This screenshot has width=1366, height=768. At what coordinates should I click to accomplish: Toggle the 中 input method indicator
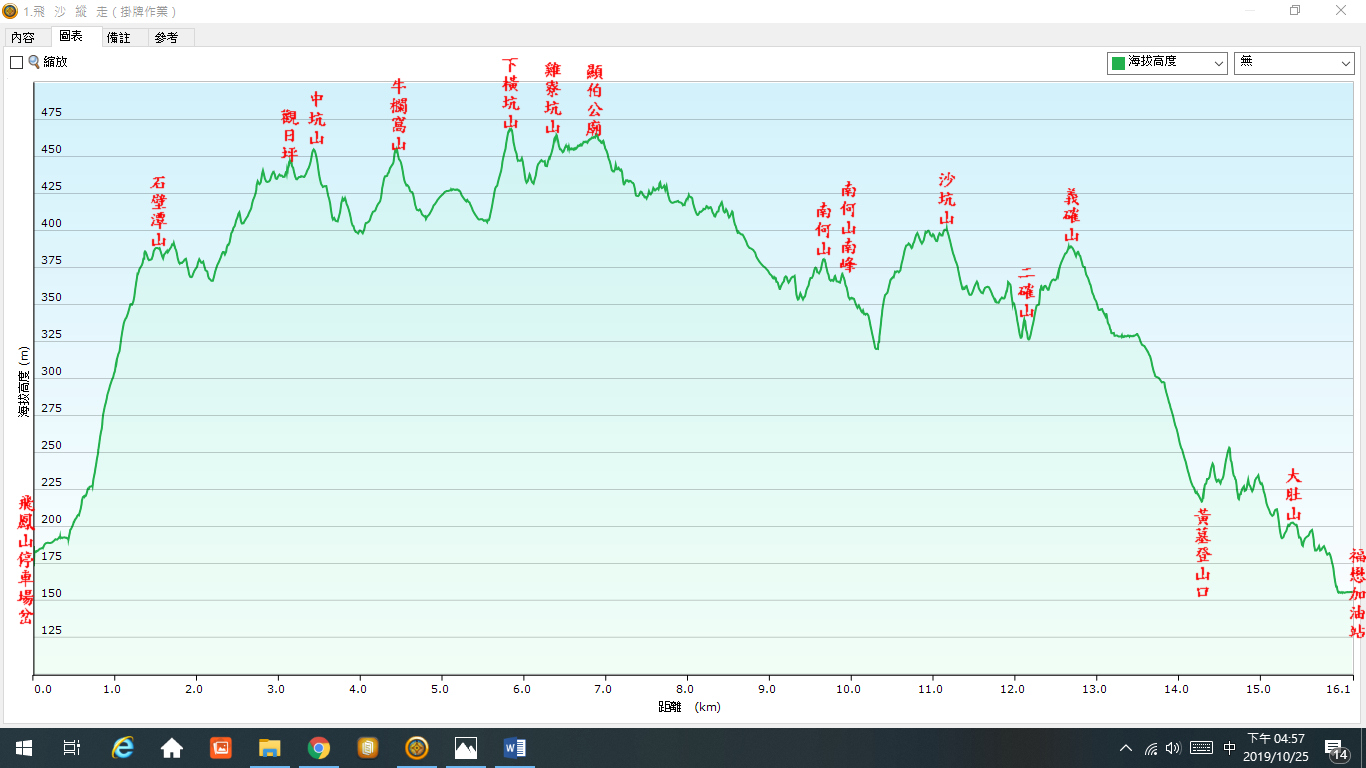click(x=1229, y=748)
